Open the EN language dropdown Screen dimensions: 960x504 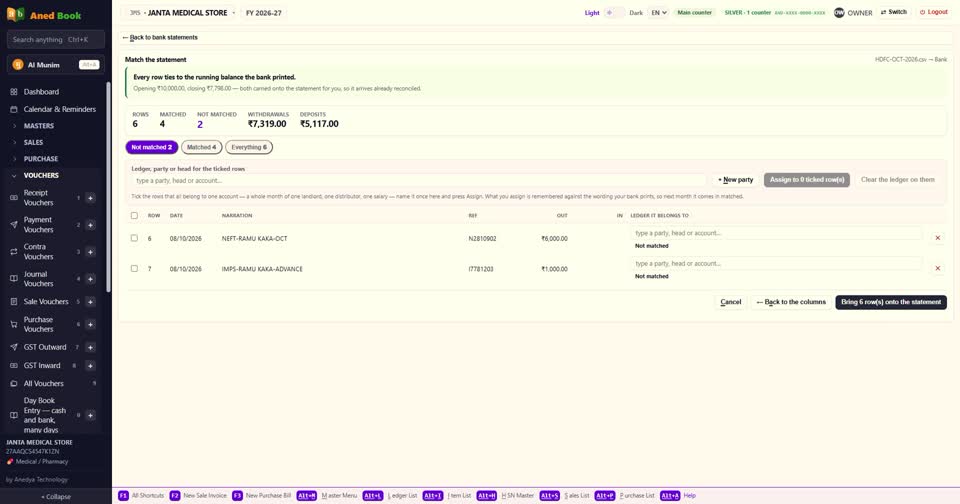[658, 12]
